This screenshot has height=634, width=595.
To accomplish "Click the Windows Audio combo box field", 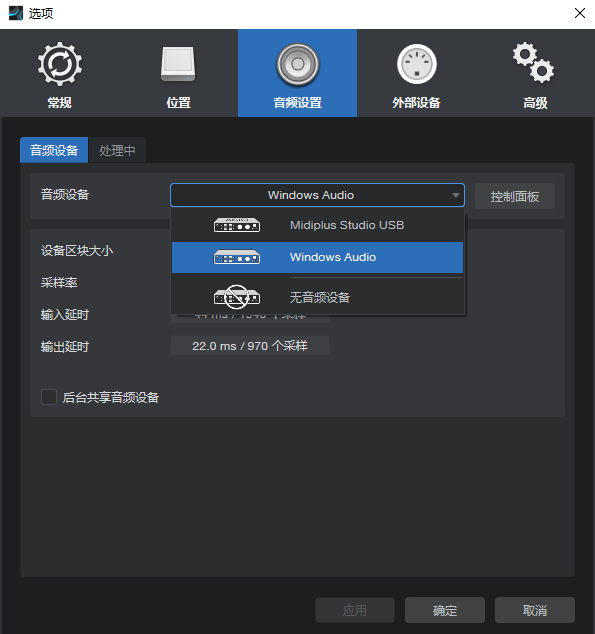I will click(317, 195).
